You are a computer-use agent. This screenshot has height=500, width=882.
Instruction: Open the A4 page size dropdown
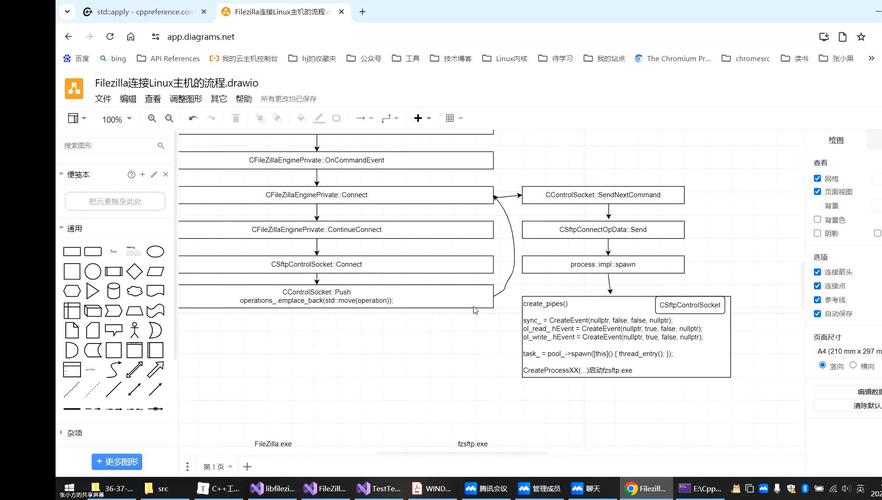click(848, 351)
